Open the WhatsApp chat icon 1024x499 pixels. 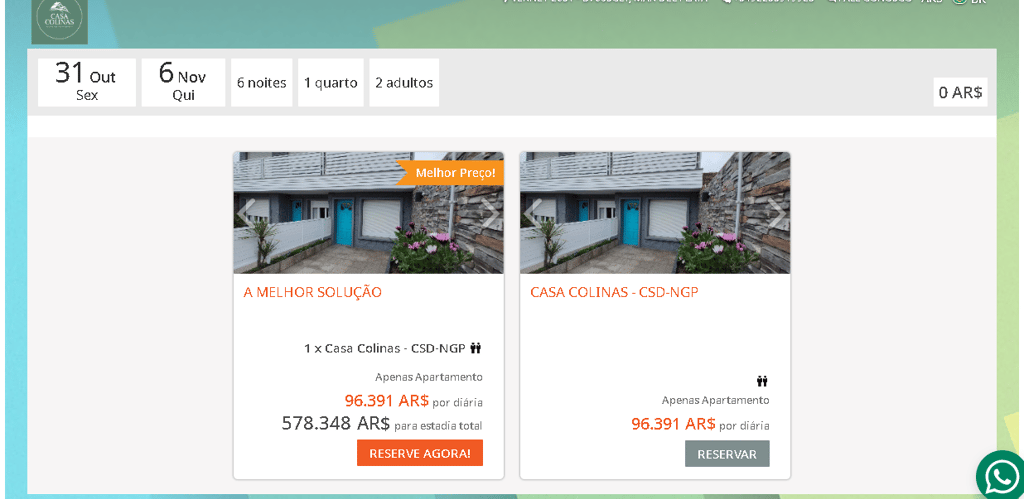pos(1000,475)
